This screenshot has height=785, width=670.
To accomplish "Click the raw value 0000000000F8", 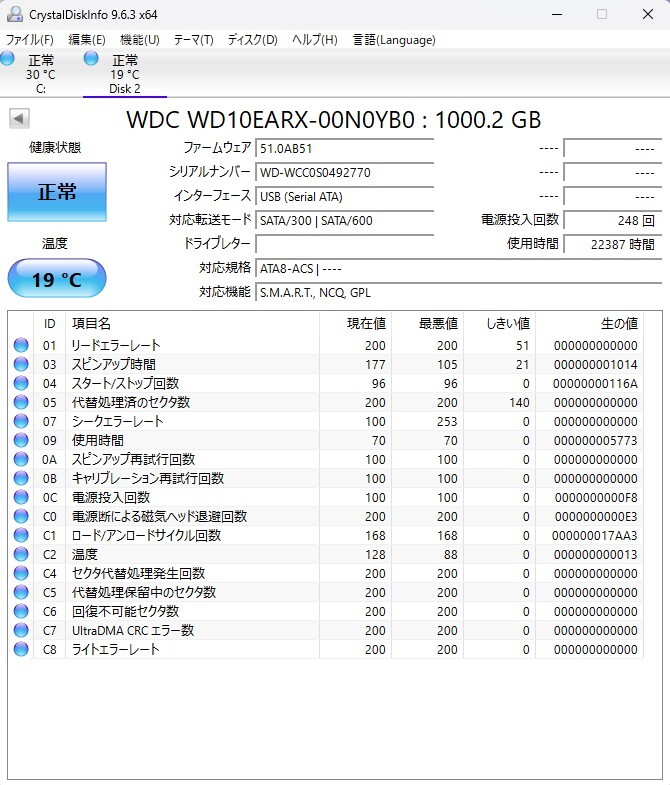I will point(596,498).
